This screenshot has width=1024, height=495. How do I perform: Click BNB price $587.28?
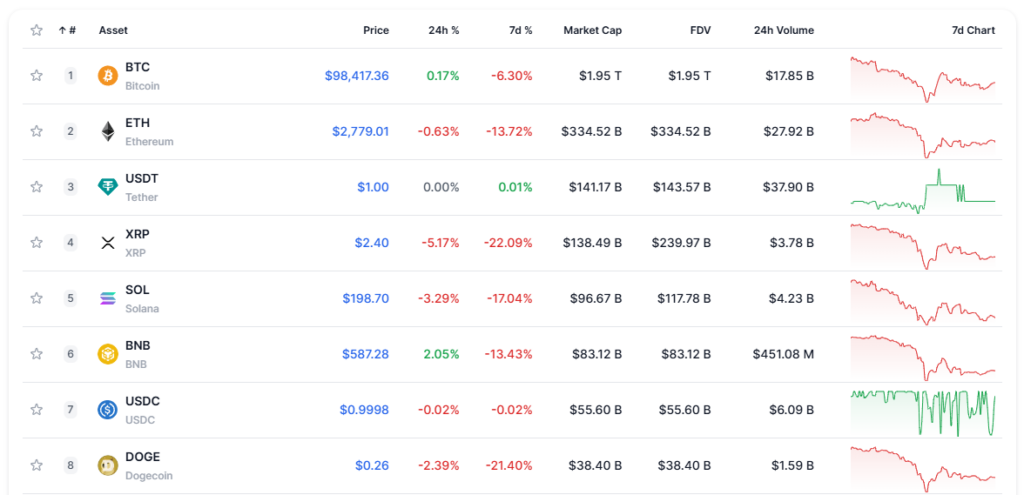(366, 354)
